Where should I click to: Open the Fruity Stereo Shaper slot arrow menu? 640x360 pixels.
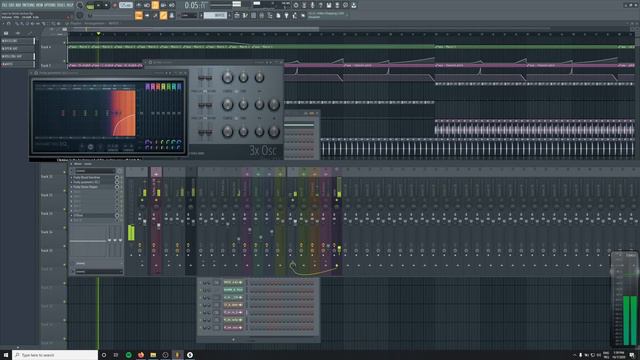point(72,187)
